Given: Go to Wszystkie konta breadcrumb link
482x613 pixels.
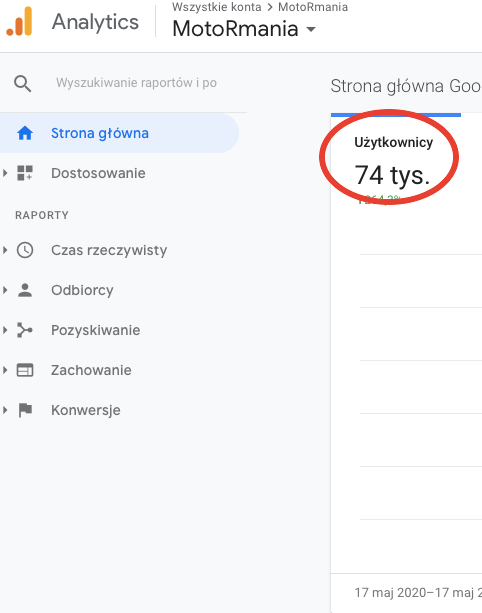Looking at the screenshot, I should (x=217, y=7).
